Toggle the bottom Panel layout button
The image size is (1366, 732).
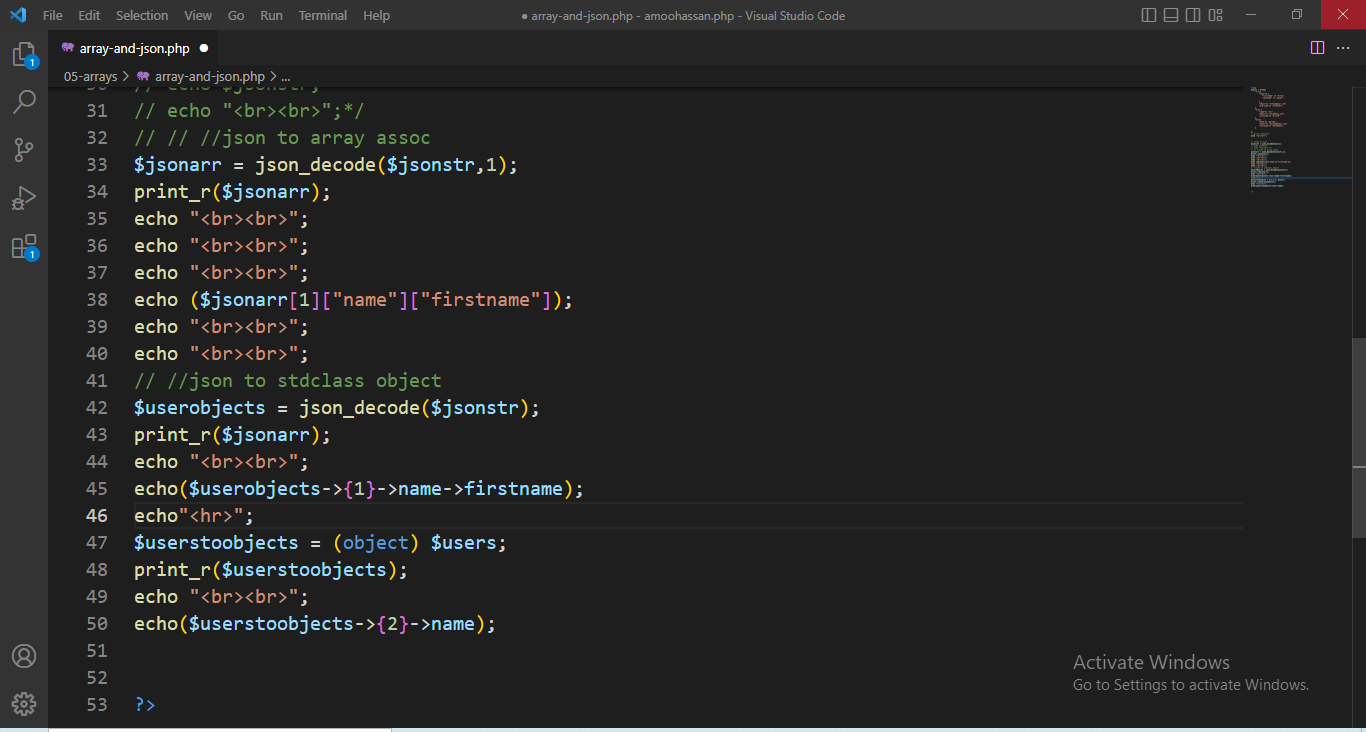click(1171, 15)
